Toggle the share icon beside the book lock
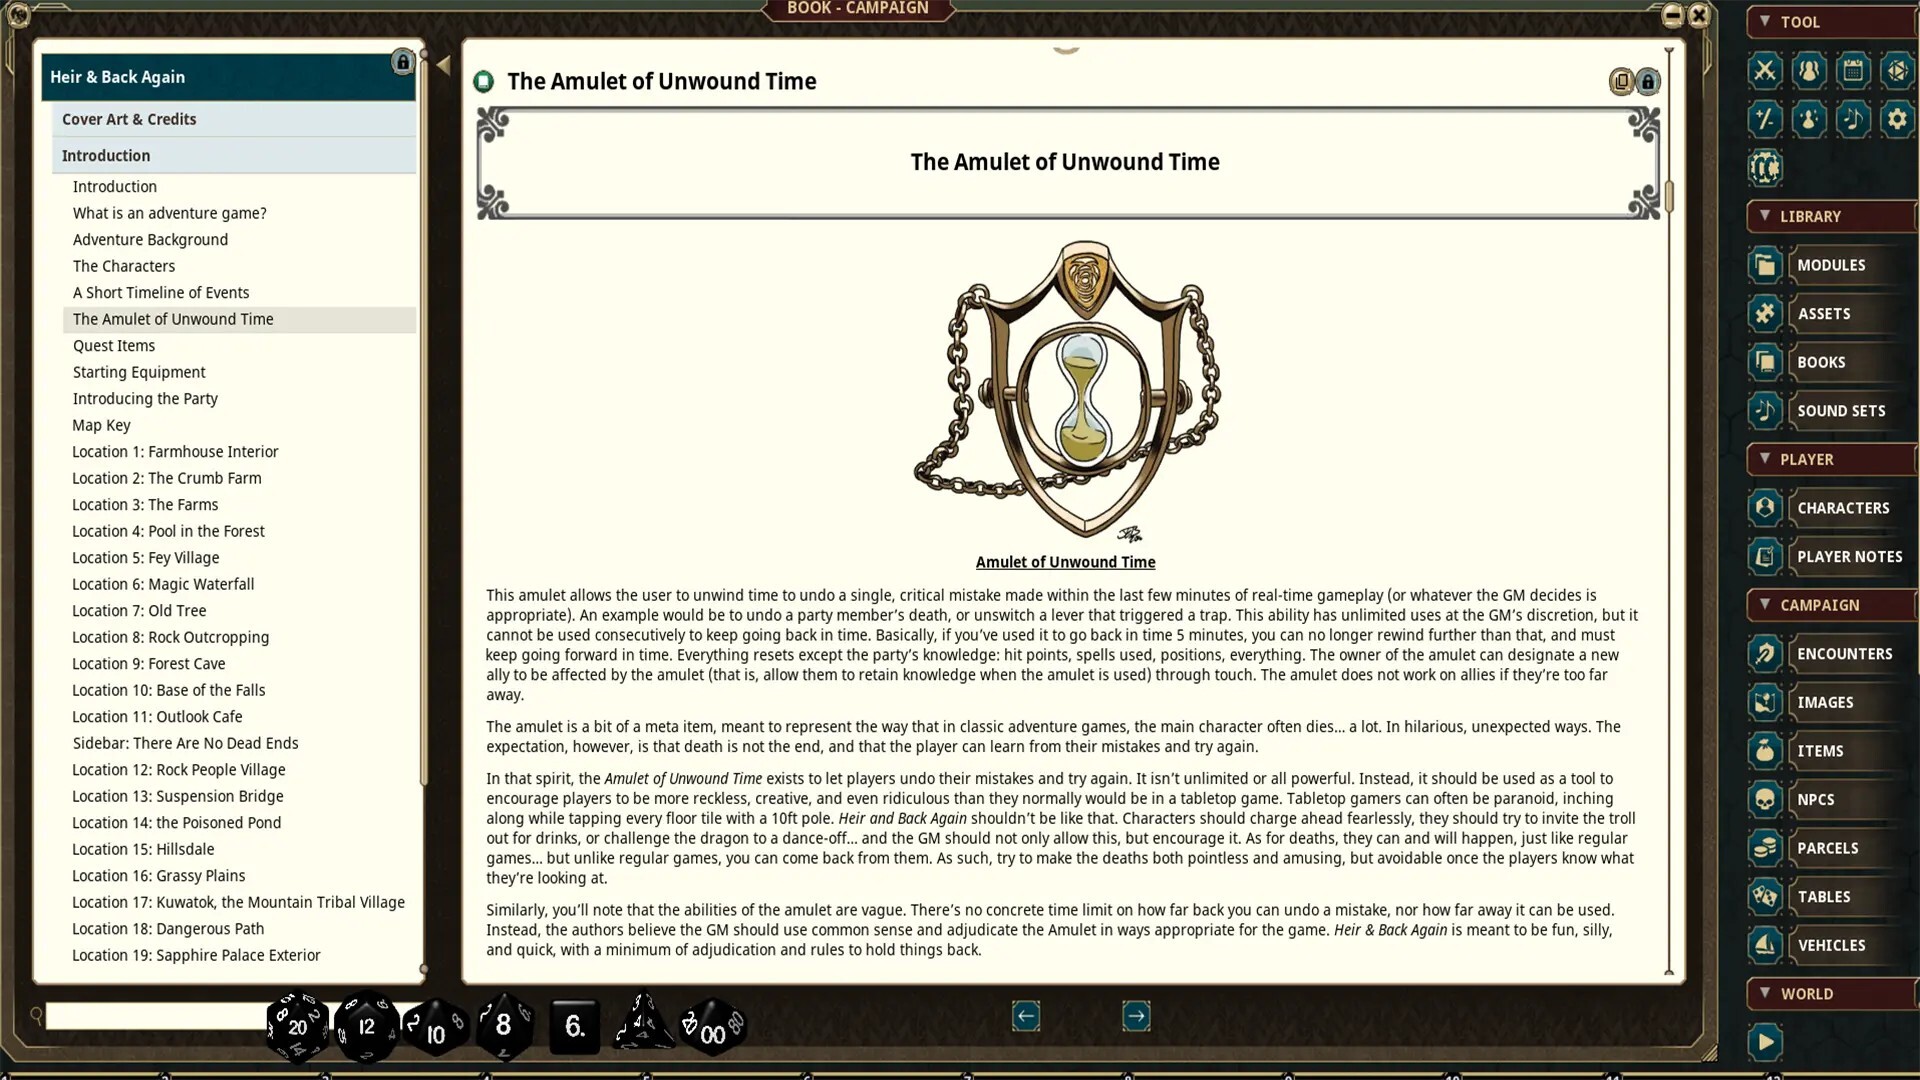Screen dimensions: 1920x1080 [1620, 82]
